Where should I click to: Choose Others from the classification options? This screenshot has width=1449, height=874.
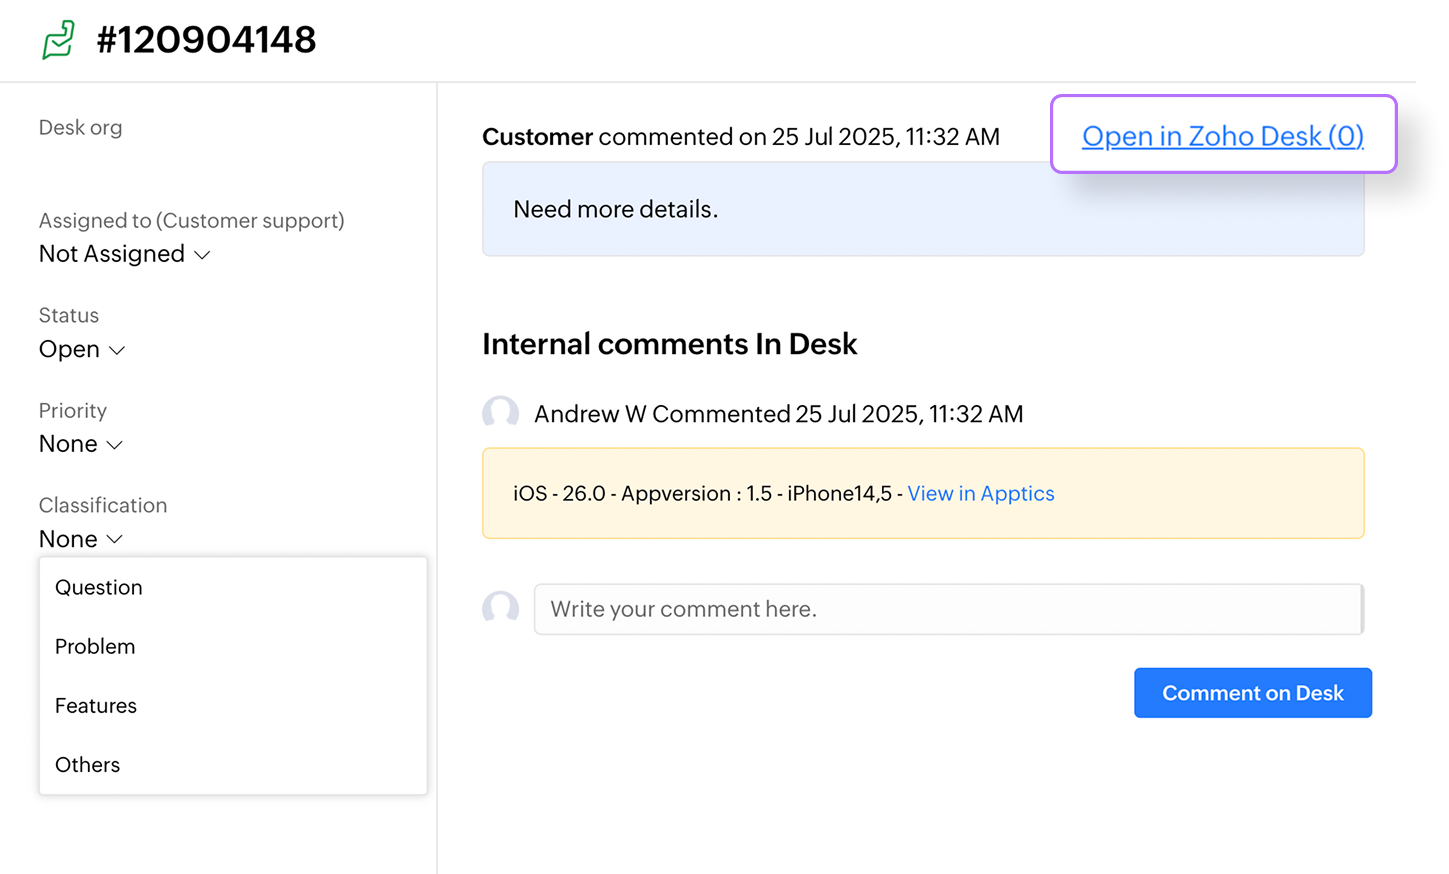pyautogui.click(x=87, y=764)
